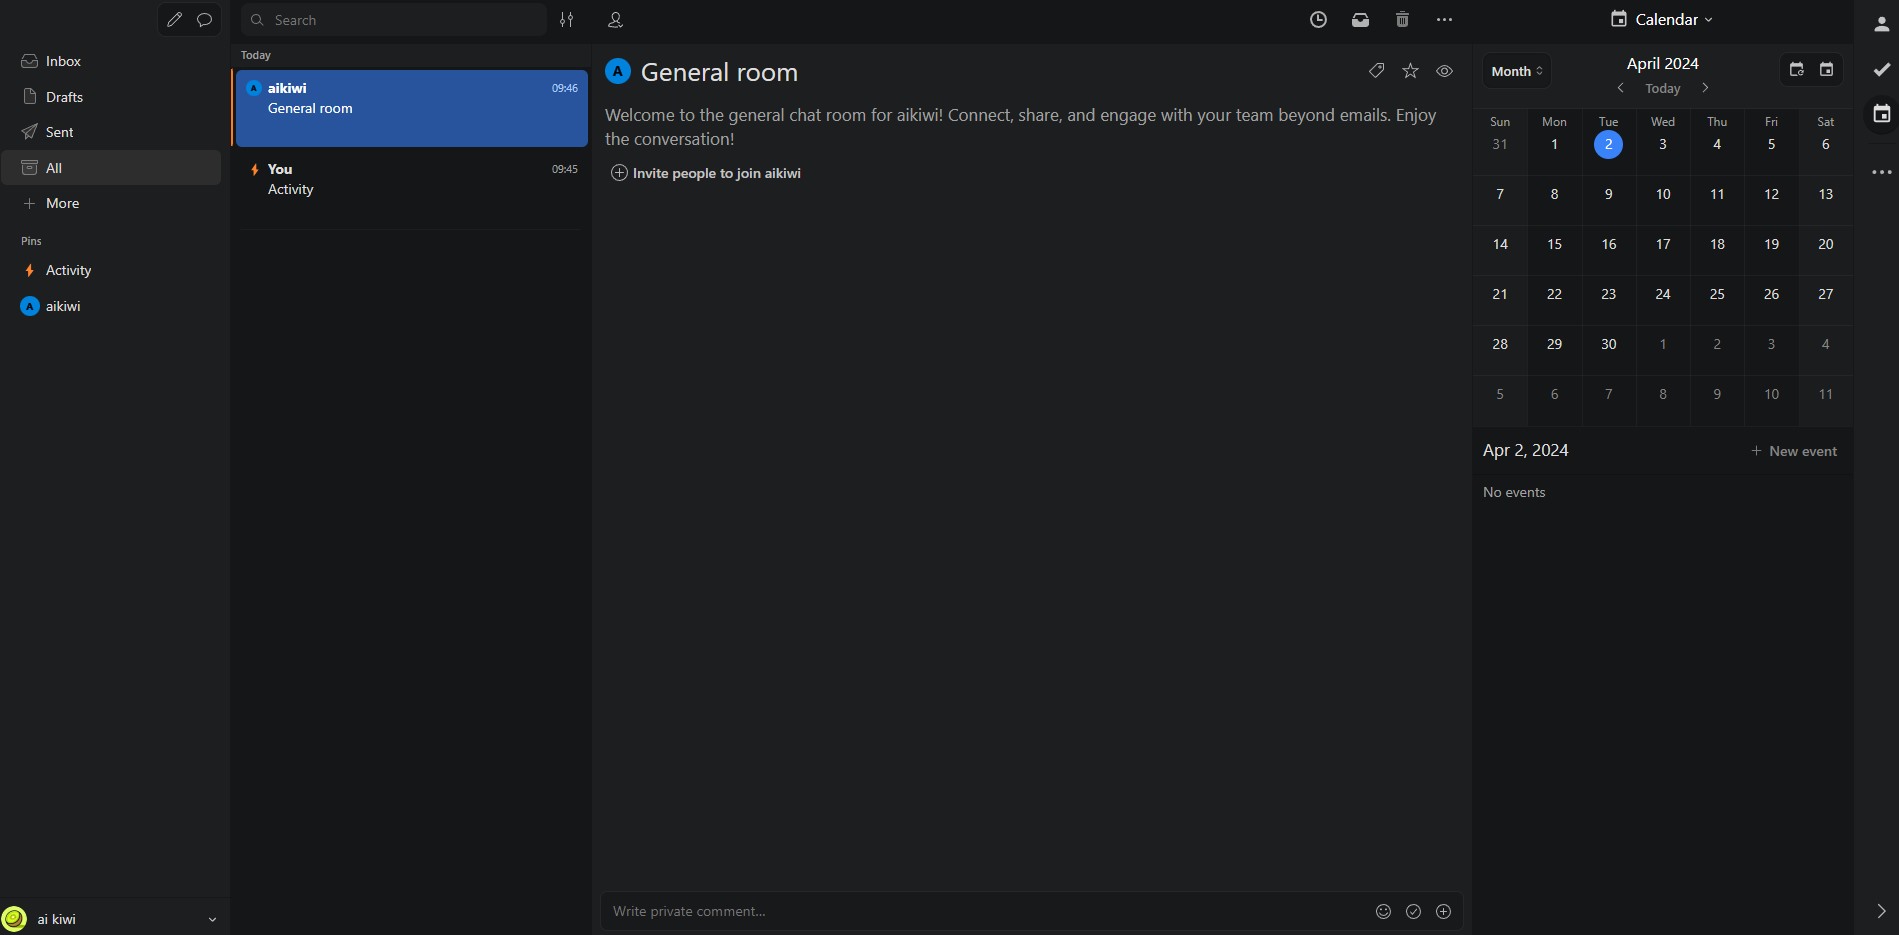Delete conversation using trash icon

[1402, 20]
